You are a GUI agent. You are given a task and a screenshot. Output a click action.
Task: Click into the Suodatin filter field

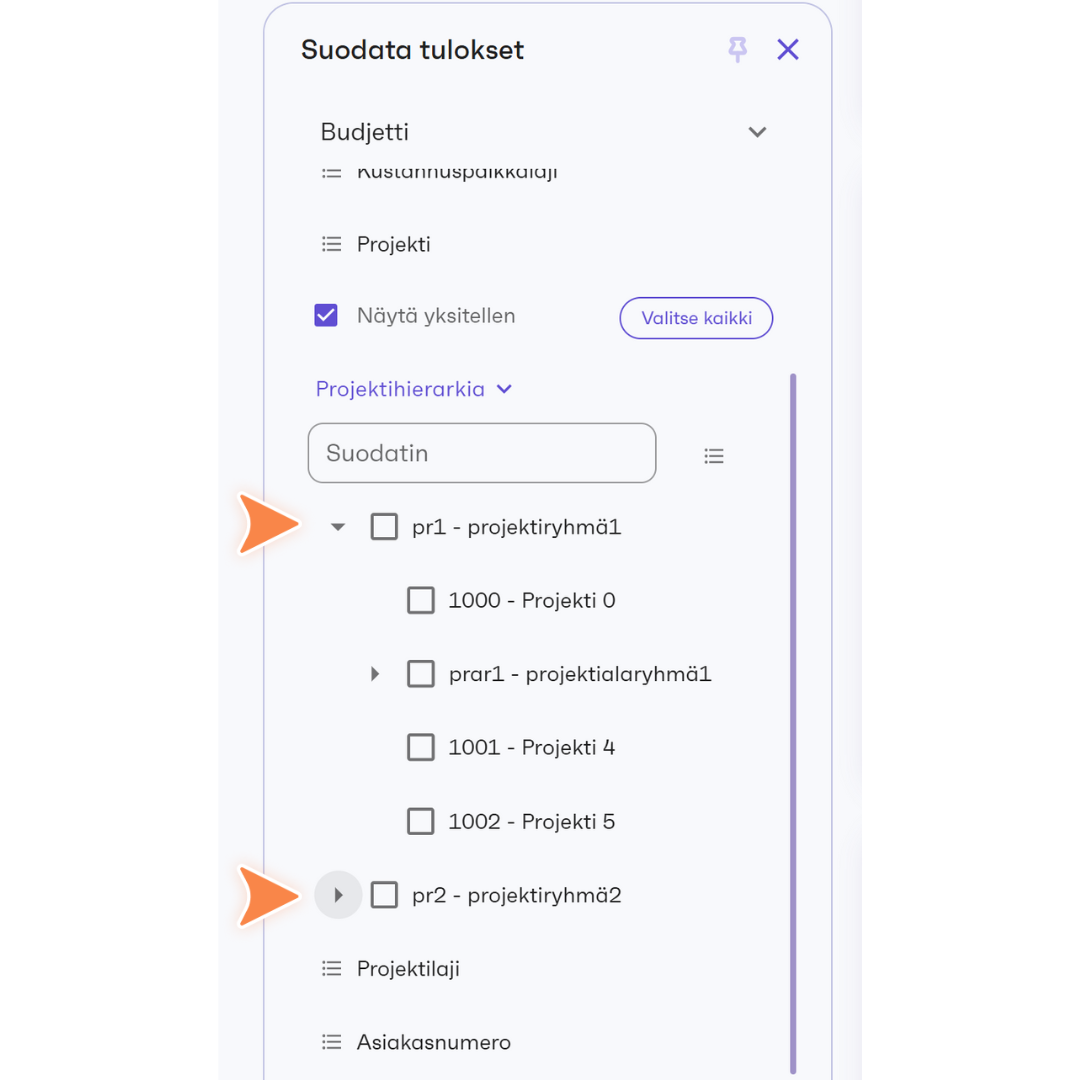[x=482, y=453]
